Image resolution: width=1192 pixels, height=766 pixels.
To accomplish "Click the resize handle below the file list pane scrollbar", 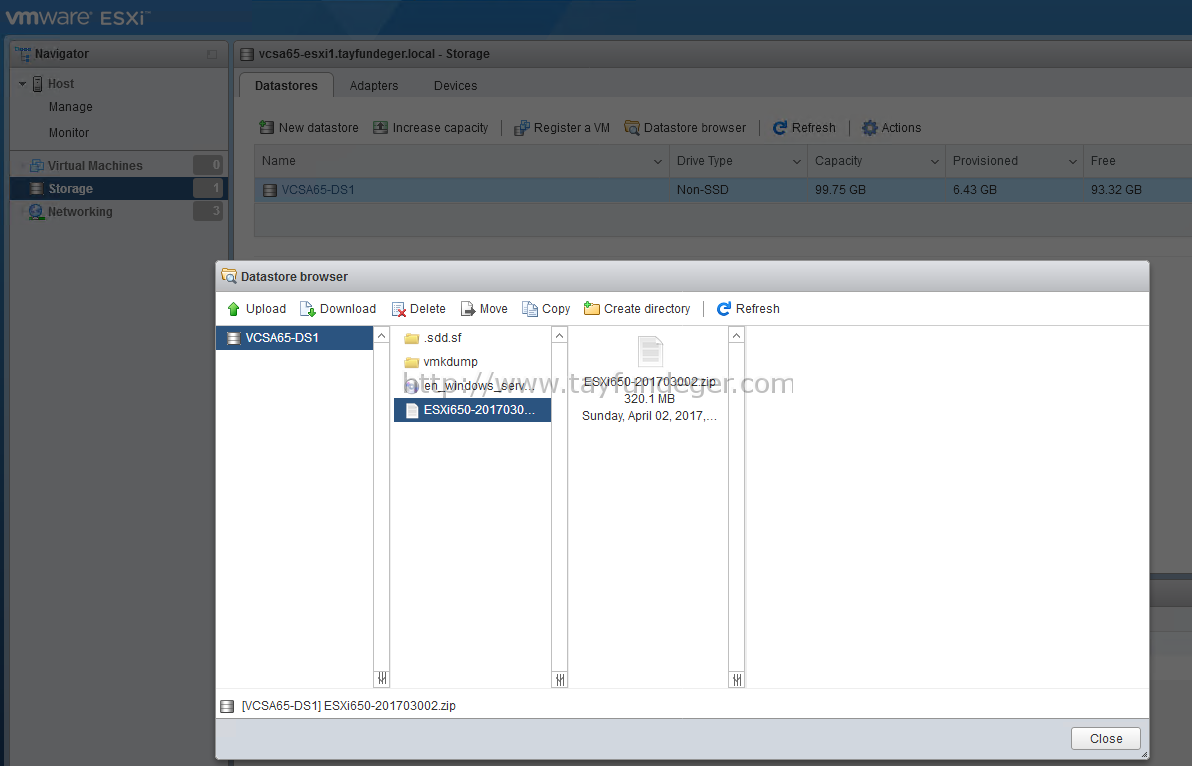I will point(560,679).
